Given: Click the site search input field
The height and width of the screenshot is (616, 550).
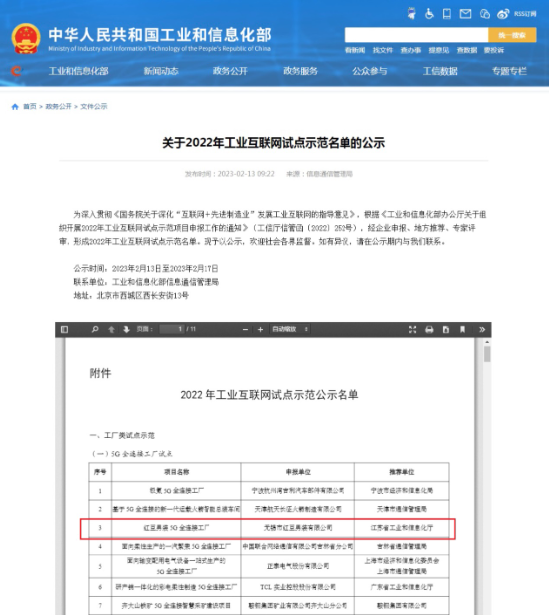Looking at the screenshot, I should click(x=416, y=35).
